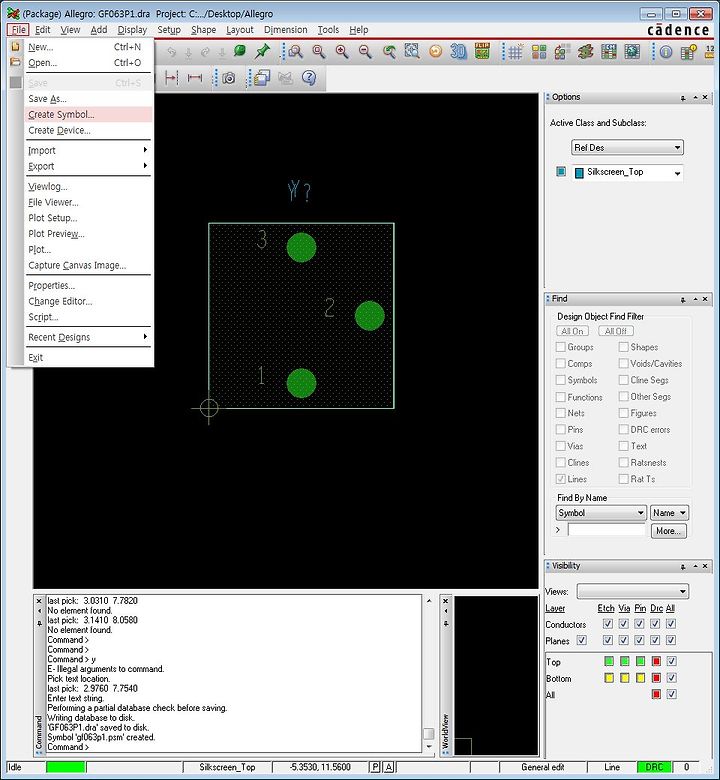Click the camera Capture Canvas icon
The width and height of the screenshot is (720, 780).
pos(228,78)
